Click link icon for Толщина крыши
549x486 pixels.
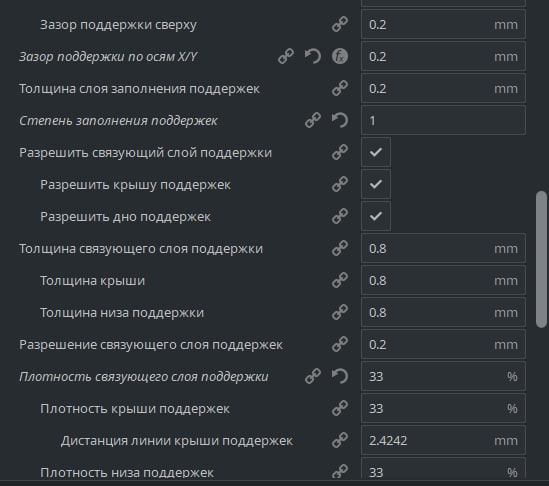click(x=340, y=280)
